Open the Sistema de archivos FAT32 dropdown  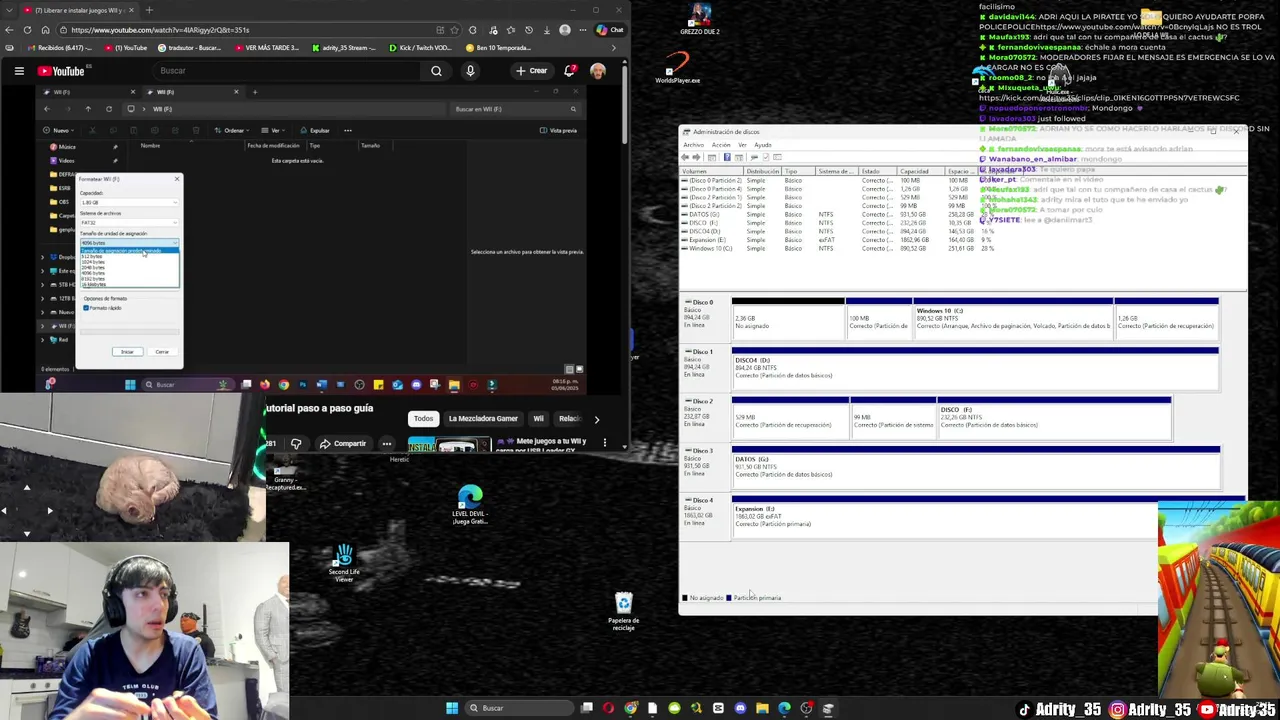point(129,223)
